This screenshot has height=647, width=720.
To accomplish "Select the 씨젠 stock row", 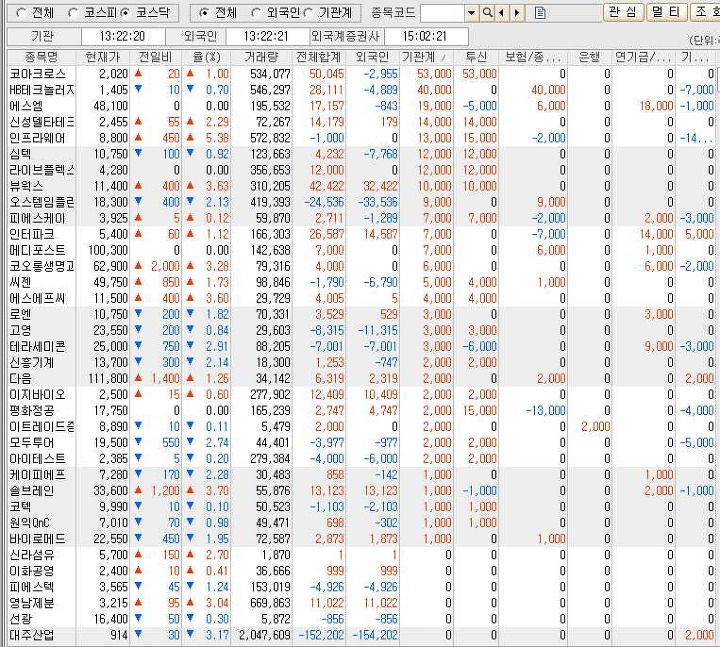I will 363,282.
